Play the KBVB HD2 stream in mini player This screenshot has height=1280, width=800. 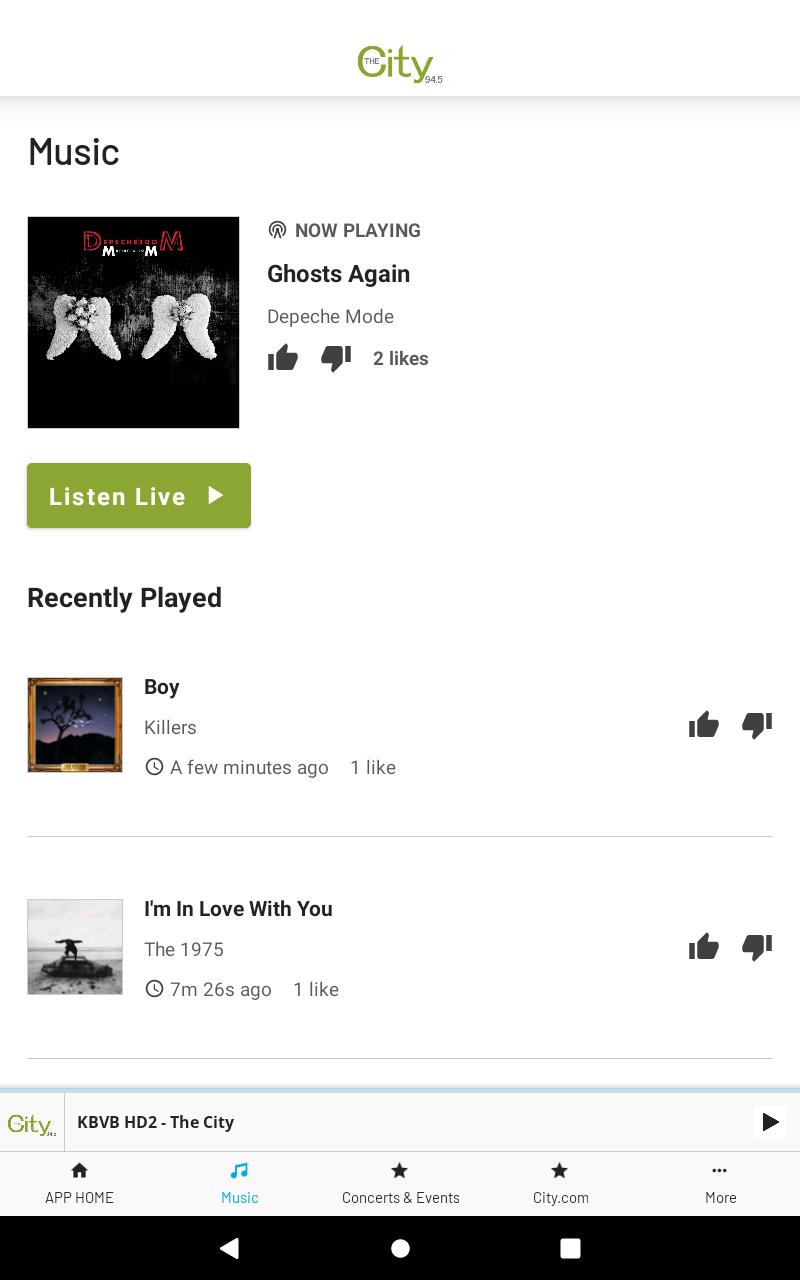(770, 1122)
